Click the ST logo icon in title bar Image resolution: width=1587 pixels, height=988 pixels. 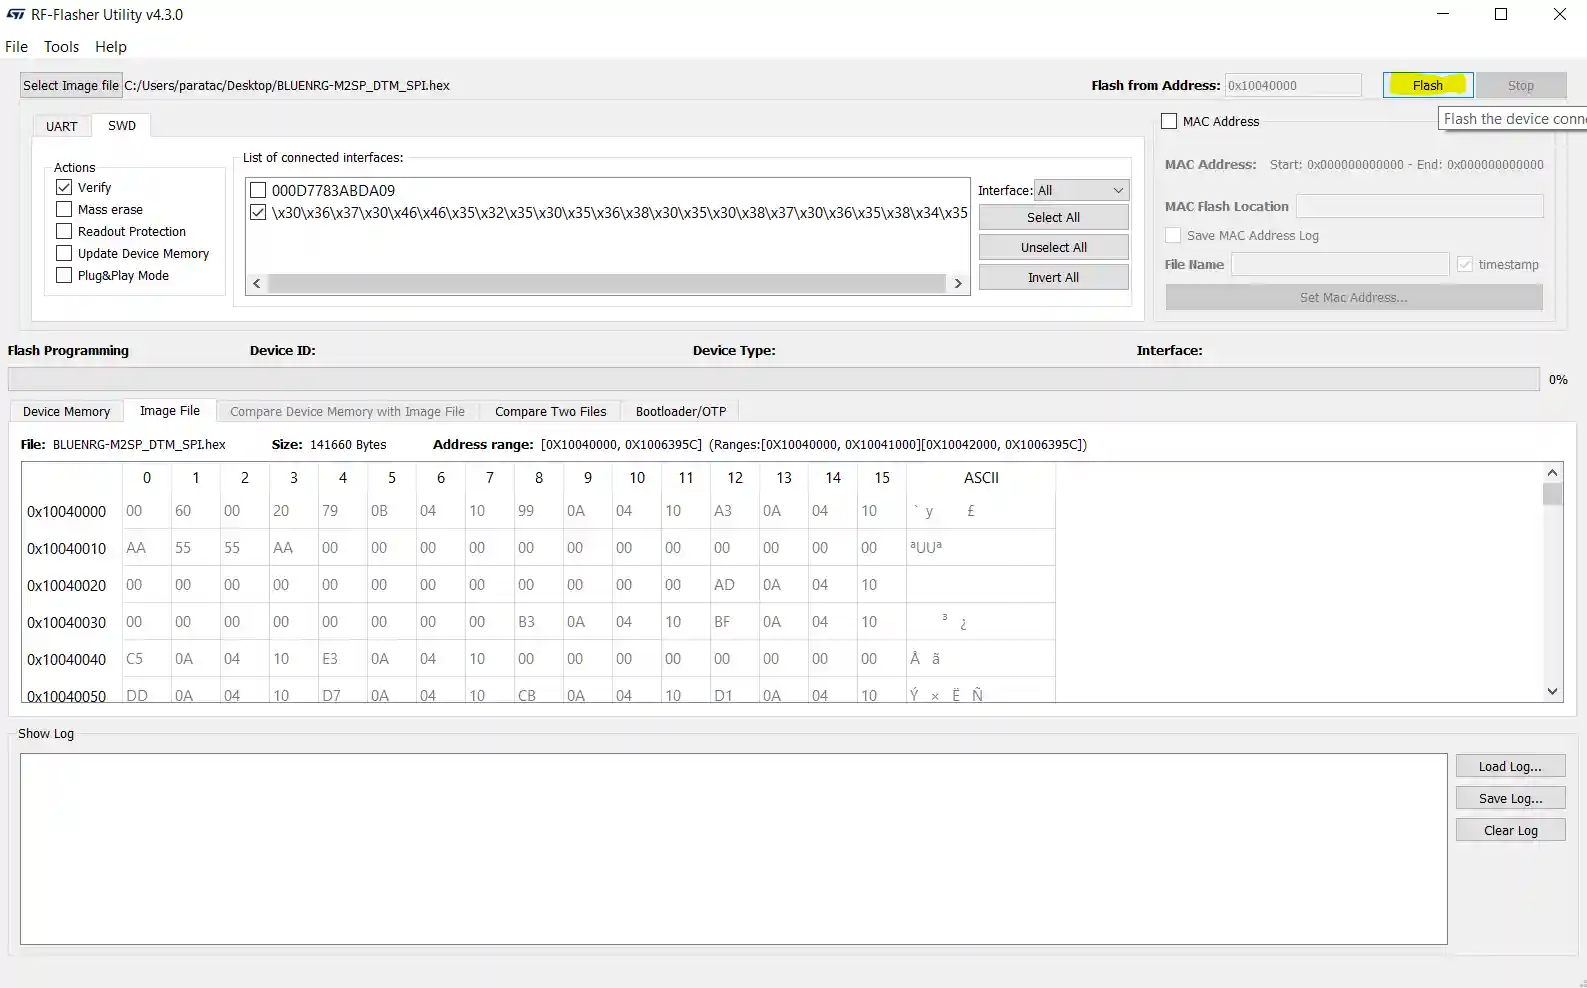click(16, 15)
